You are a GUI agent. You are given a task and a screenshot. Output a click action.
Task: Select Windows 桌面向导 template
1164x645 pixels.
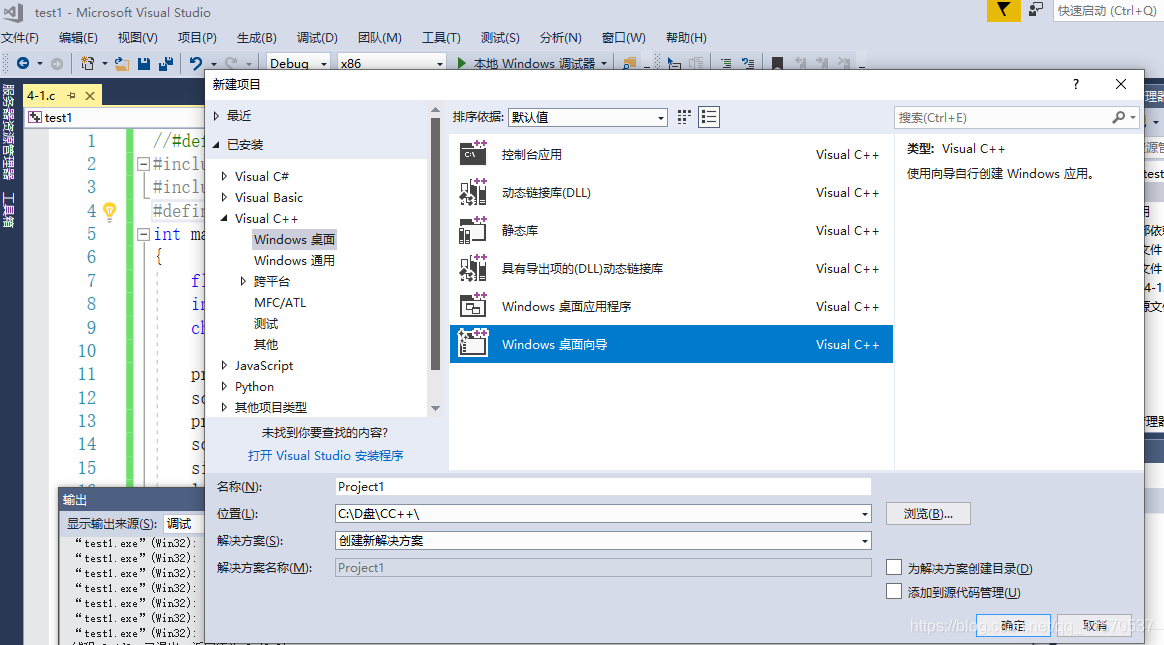671,344
